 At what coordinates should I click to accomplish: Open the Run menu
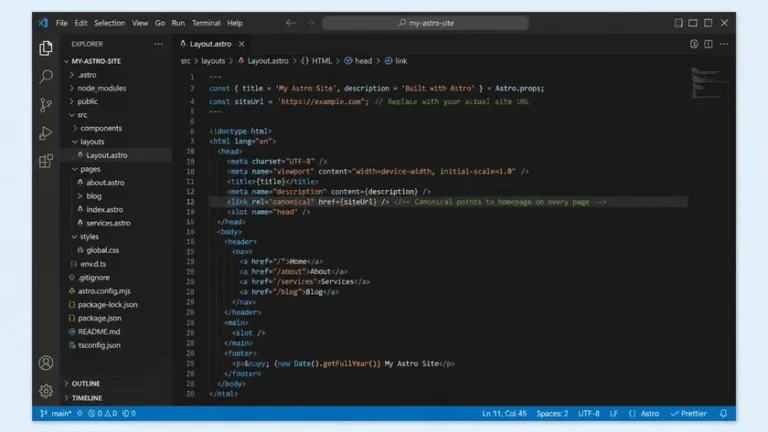178,23
